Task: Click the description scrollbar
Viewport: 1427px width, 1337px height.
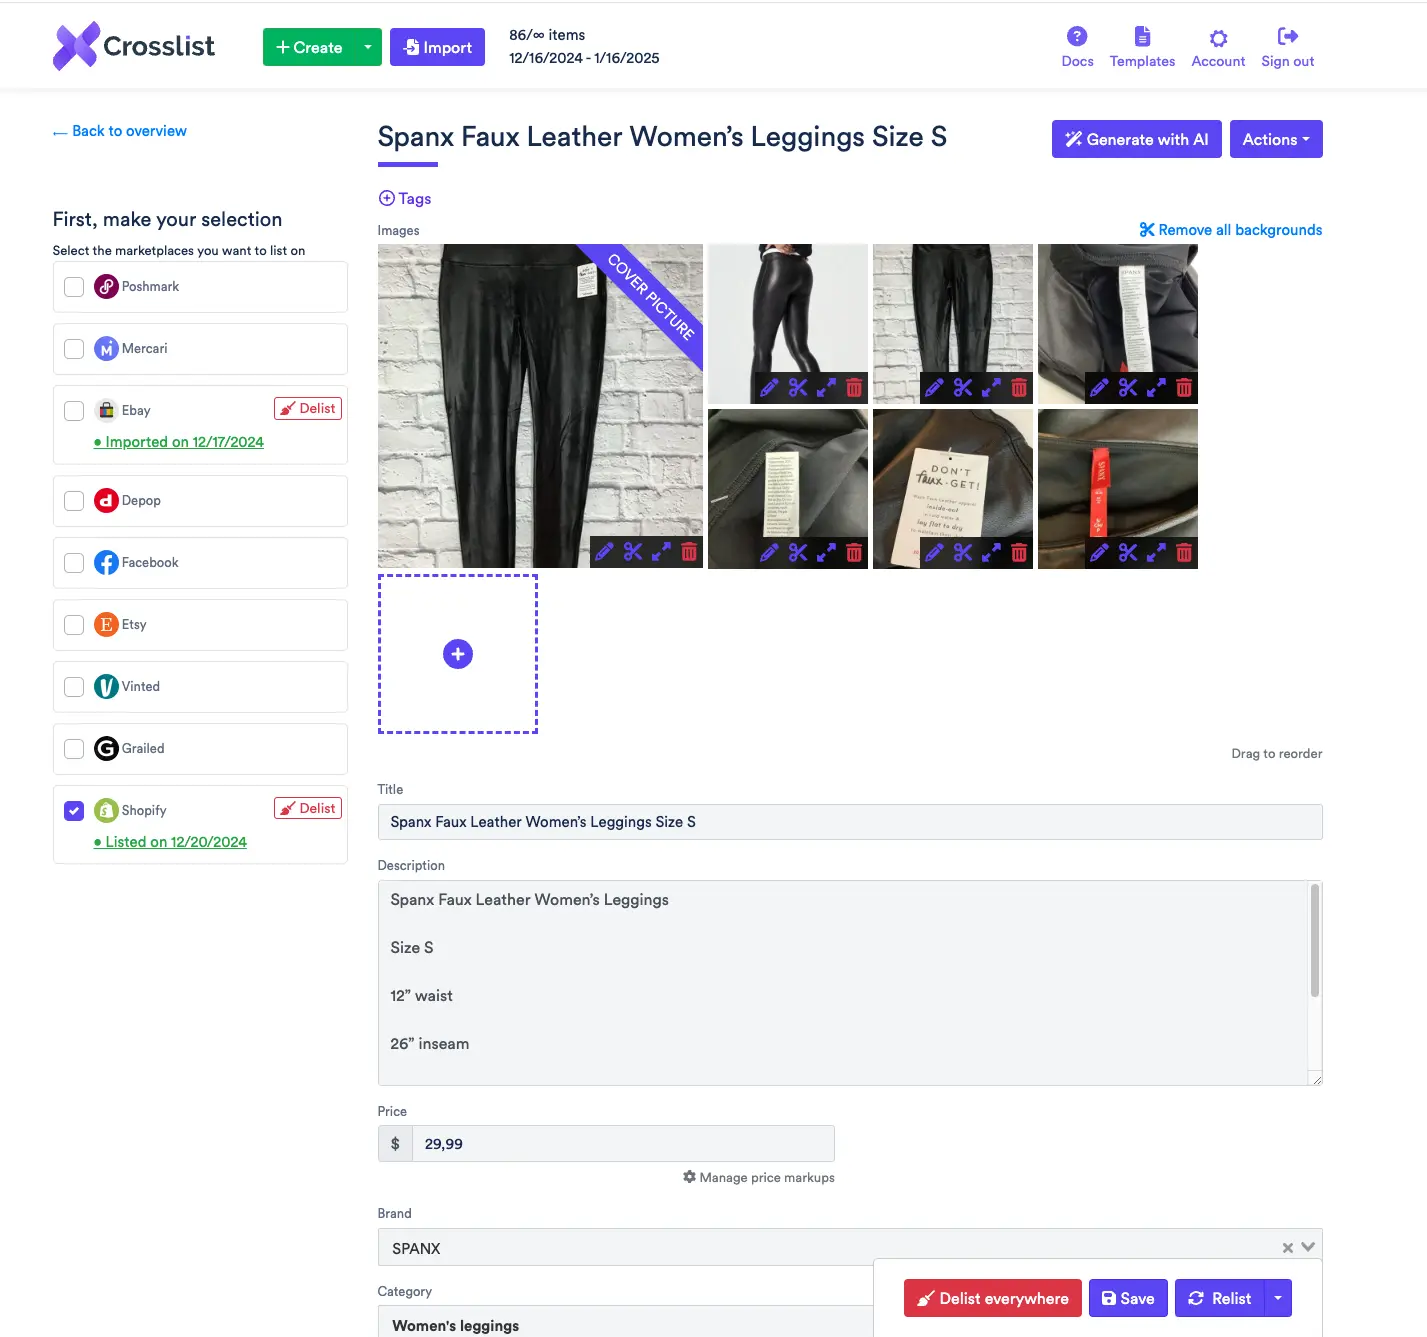Action: point(1315,940)
